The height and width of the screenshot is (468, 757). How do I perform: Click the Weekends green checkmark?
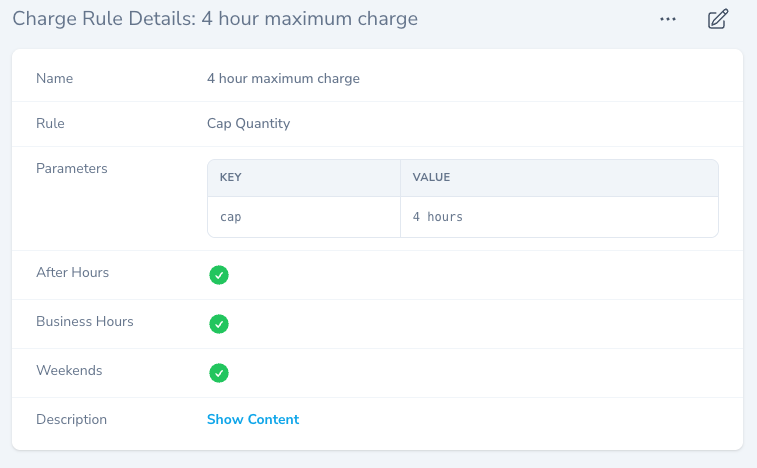(219, 373)
